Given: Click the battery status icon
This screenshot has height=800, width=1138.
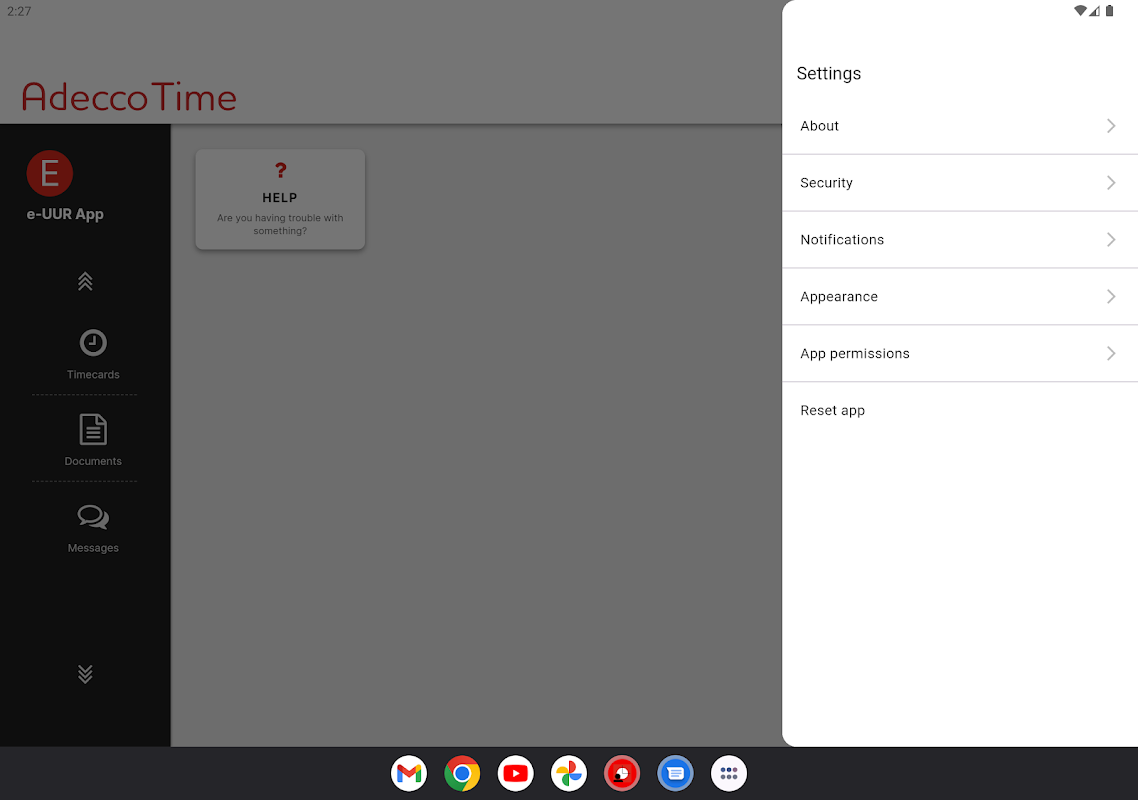Looking at the screenshot, I should click(1110, 11).
